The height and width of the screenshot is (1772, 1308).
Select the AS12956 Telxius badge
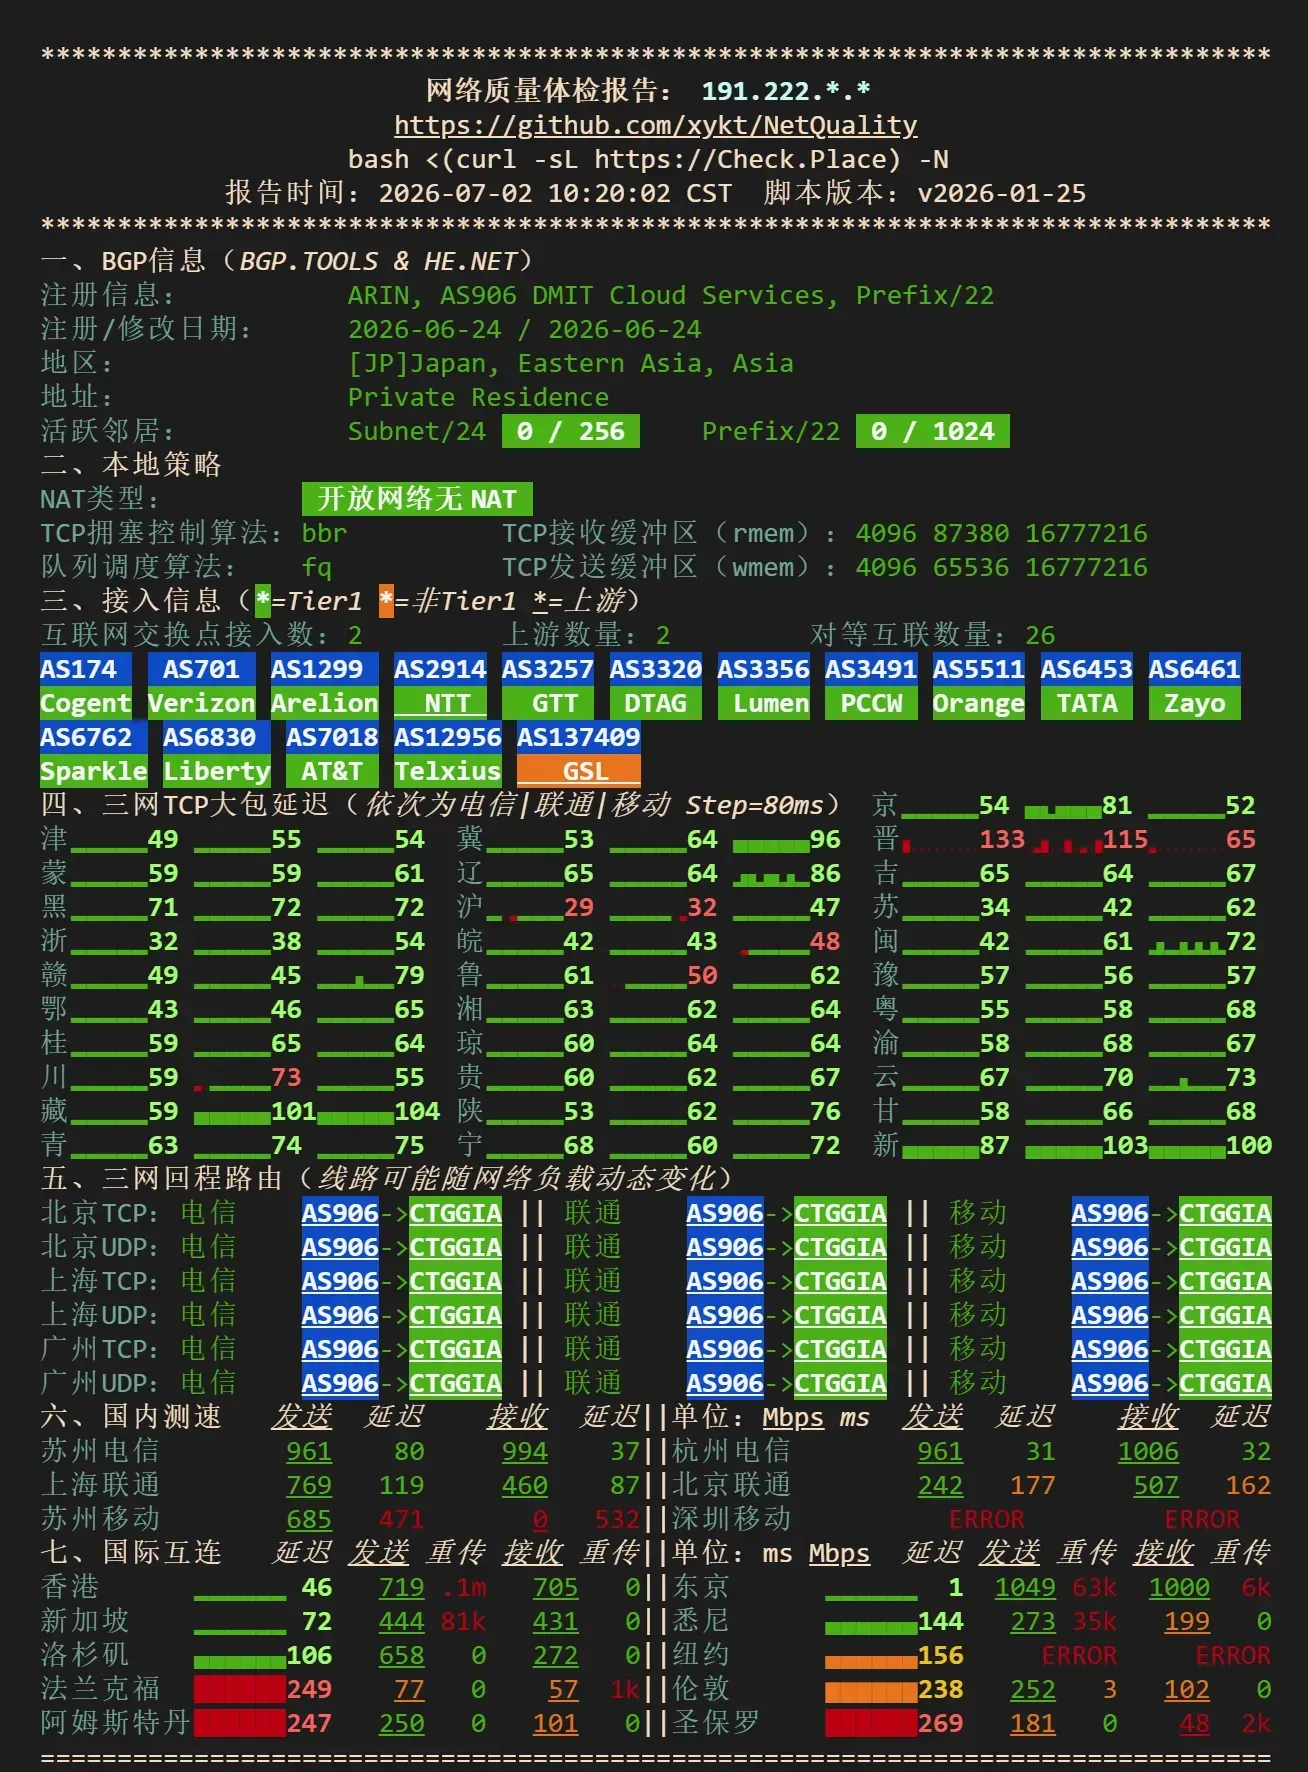(447, 754)
